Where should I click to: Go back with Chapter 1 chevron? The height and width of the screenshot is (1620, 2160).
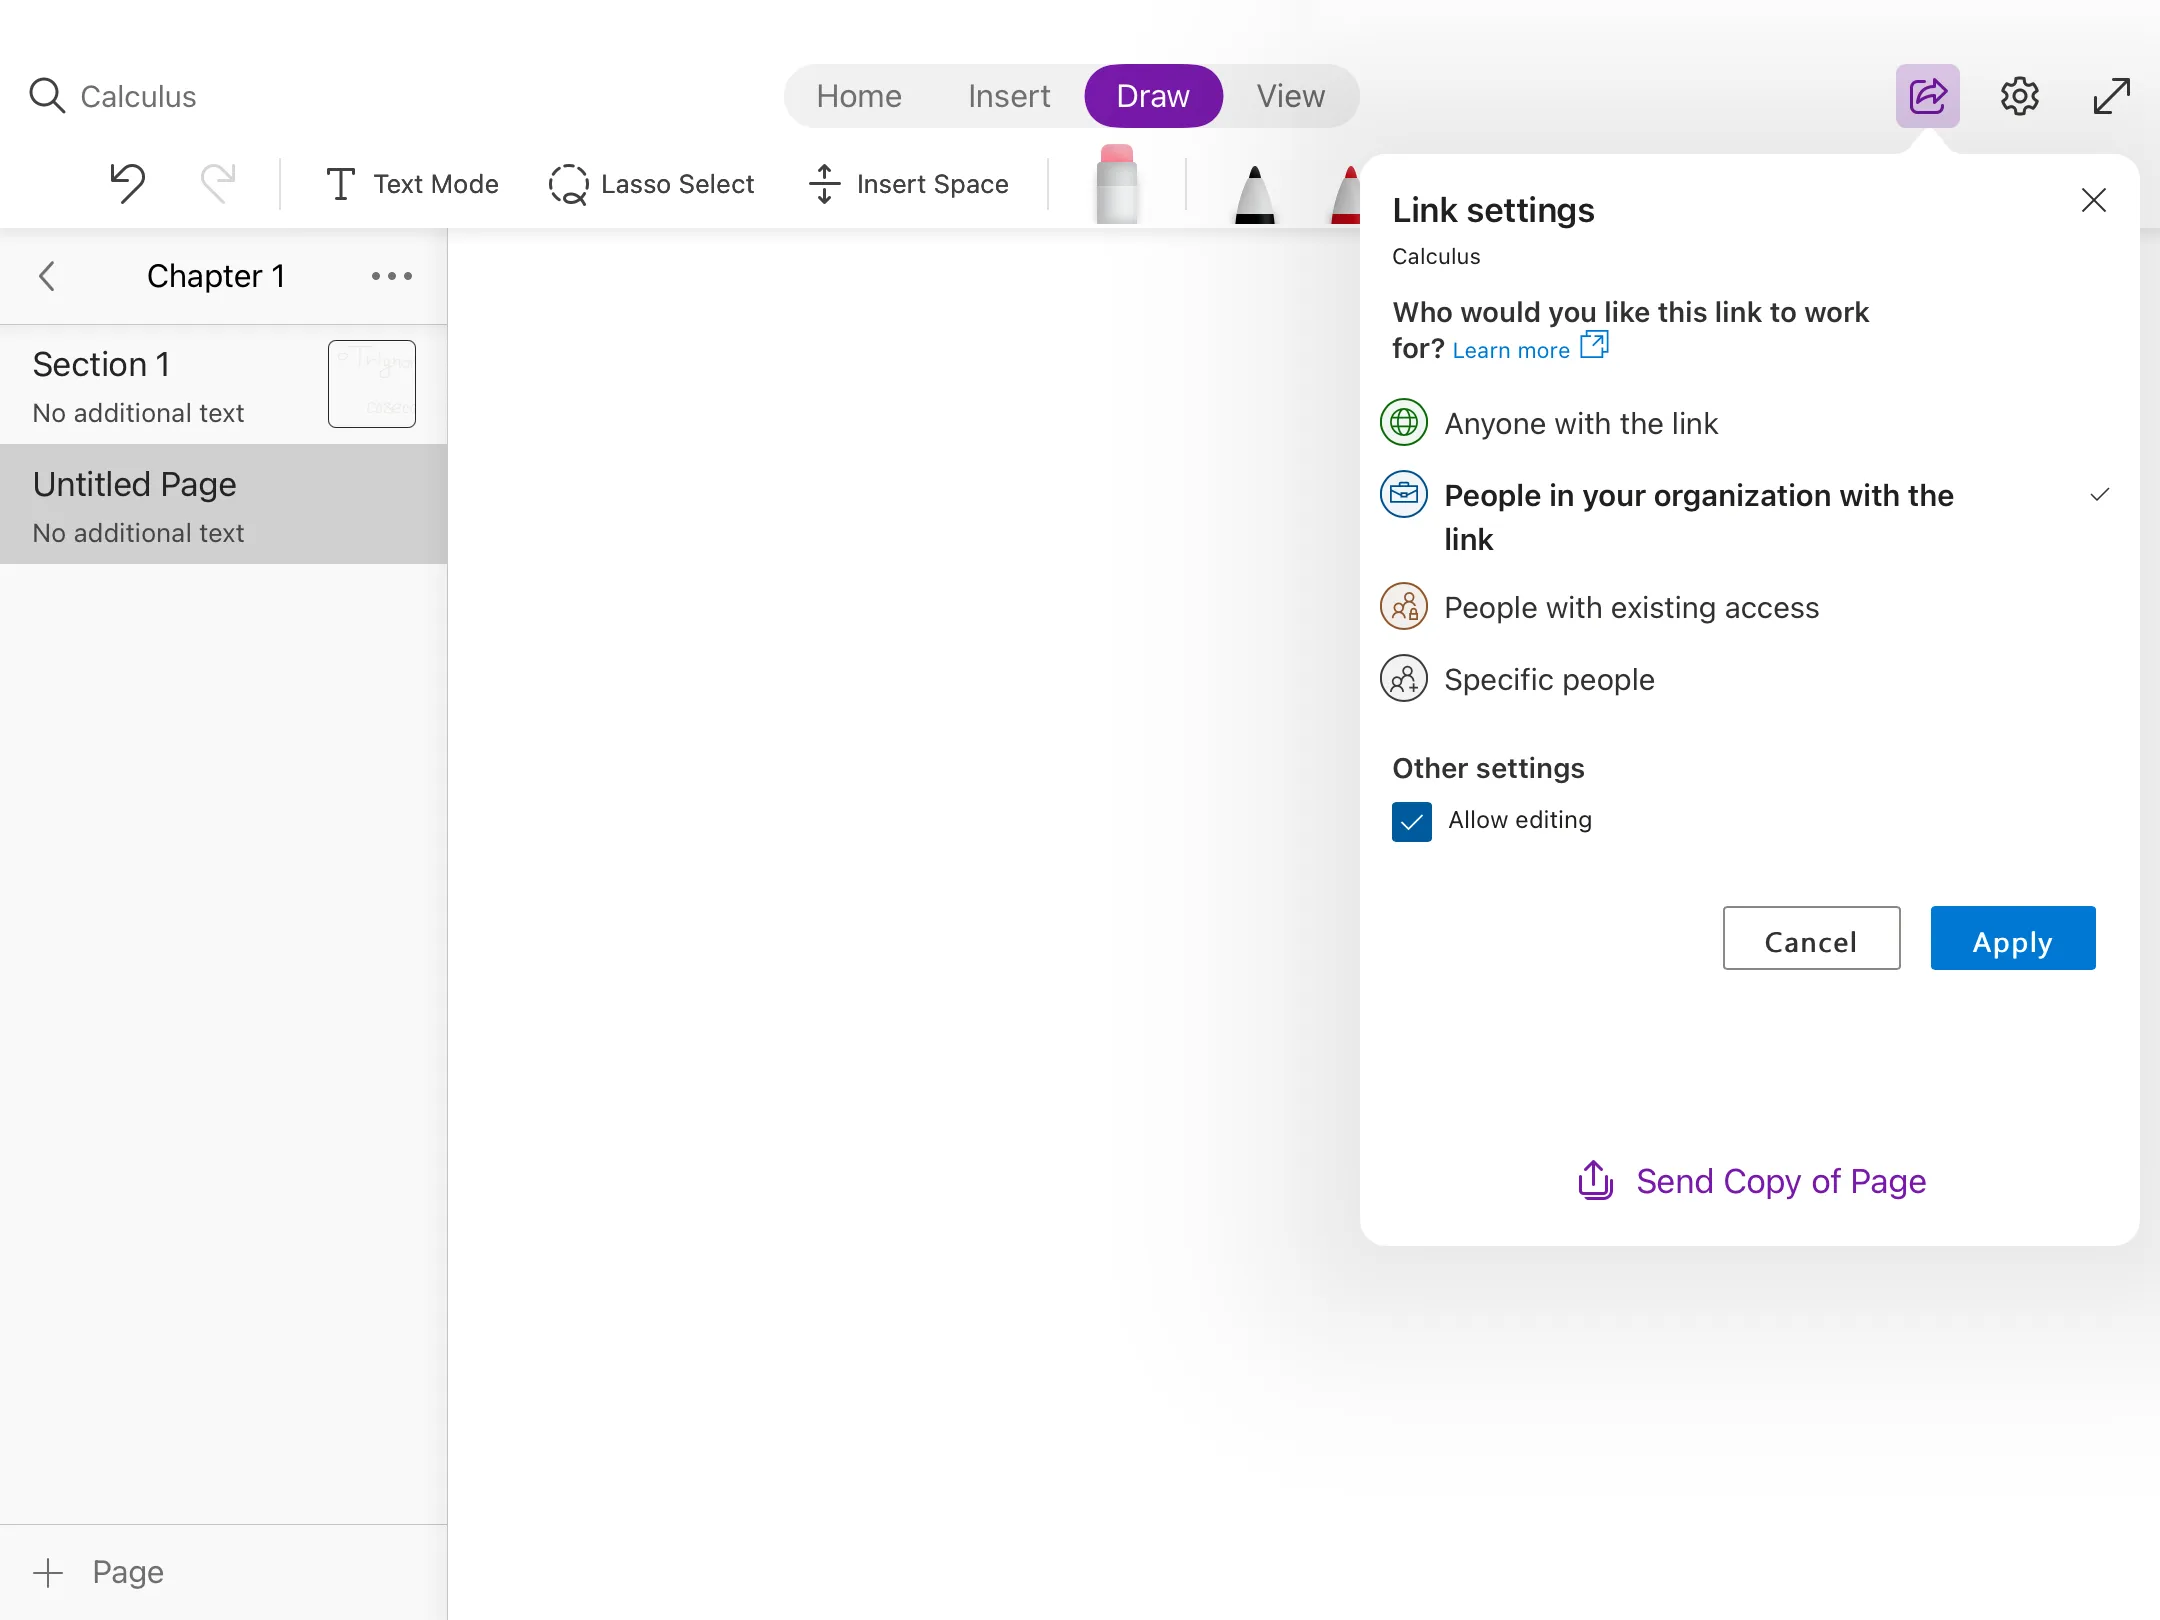tap(47, 276)
